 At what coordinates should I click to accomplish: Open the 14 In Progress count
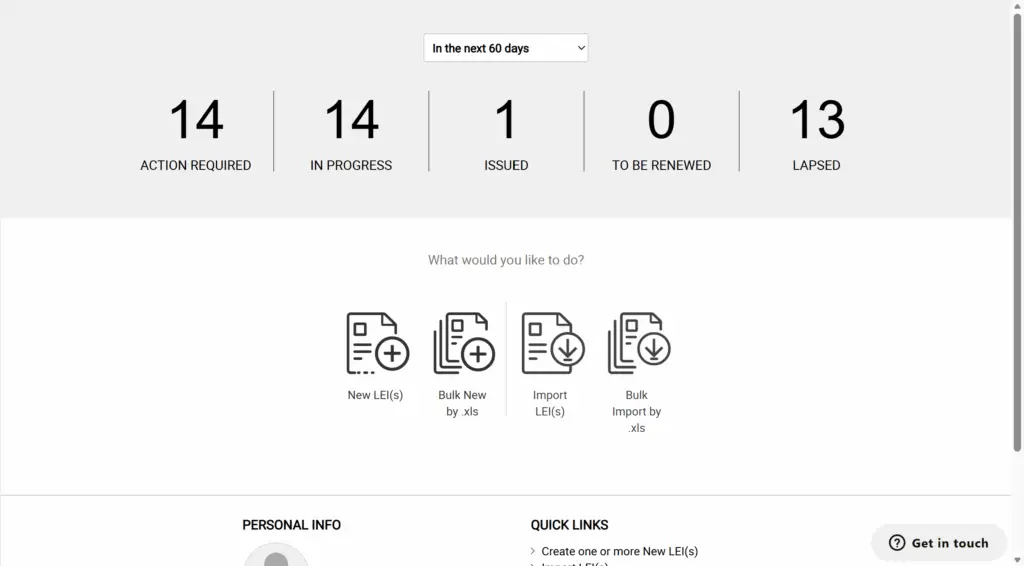351,119
